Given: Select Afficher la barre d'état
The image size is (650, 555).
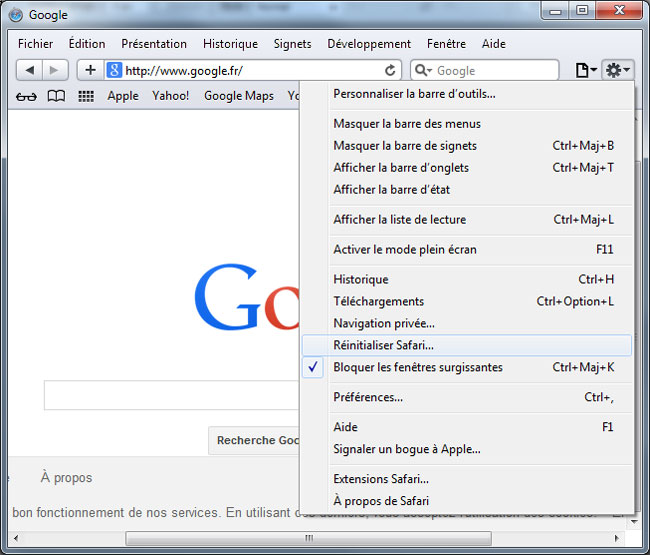Looking at the screenshot, I should pos(467,189).
